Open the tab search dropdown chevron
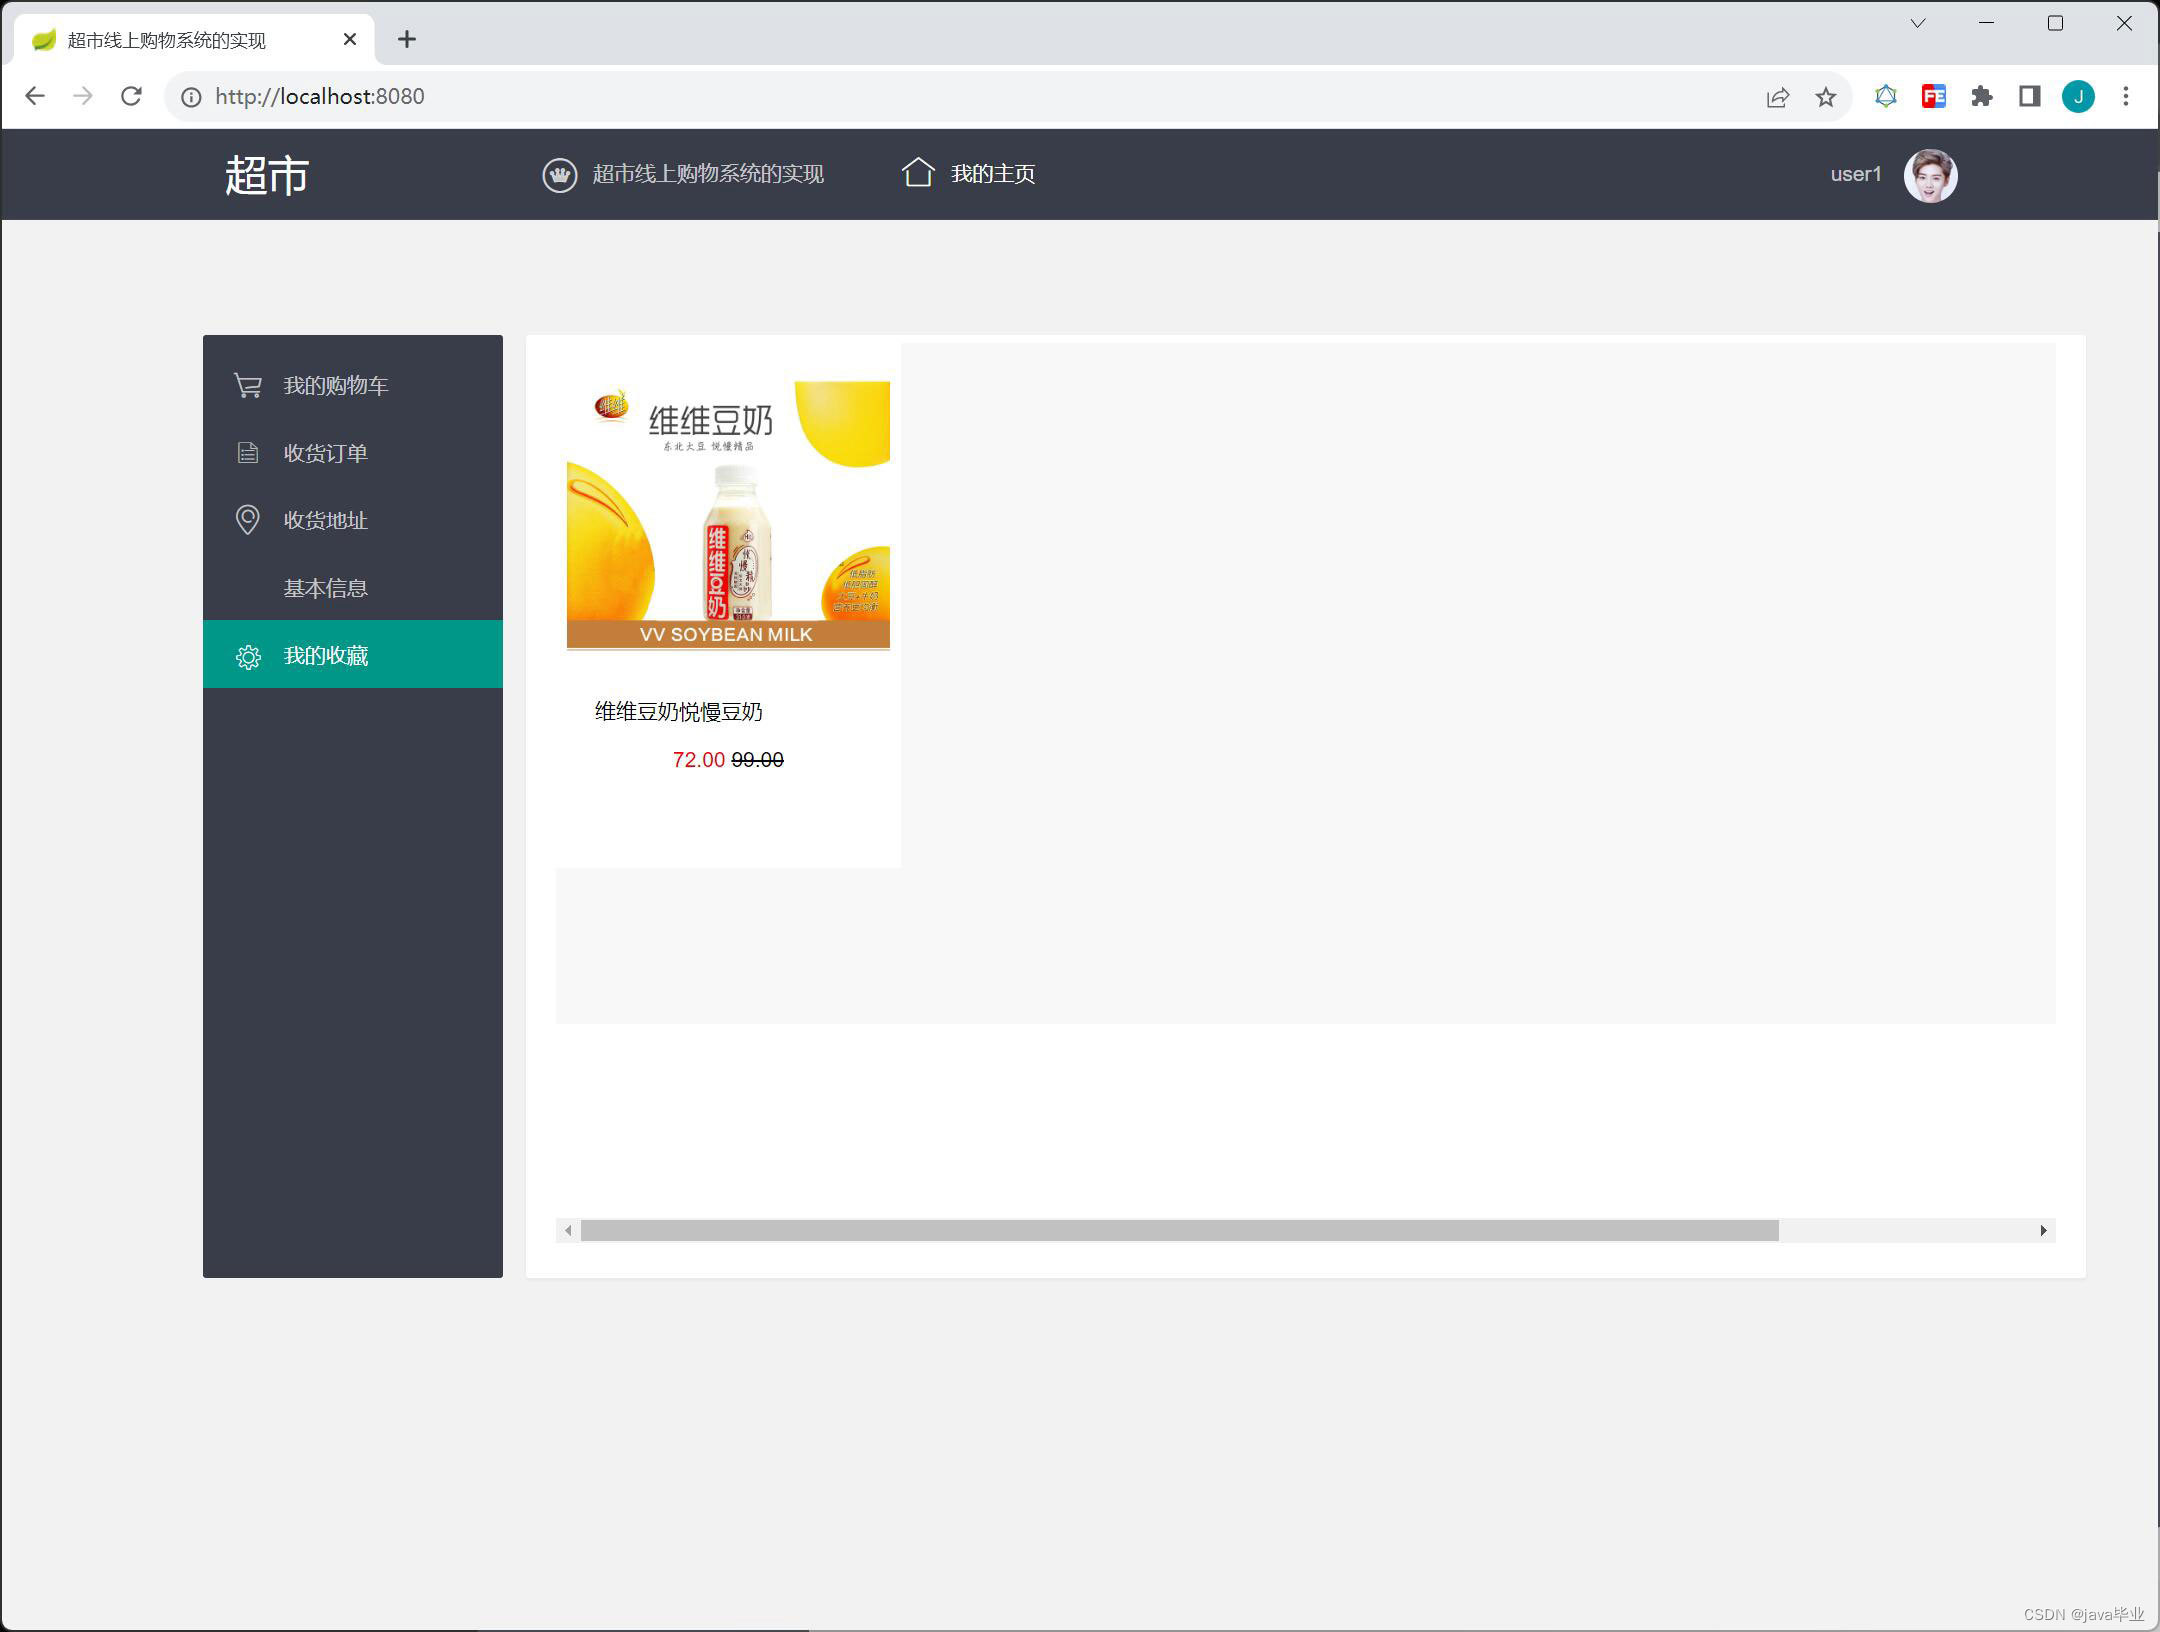Viewport: 2160px width, 1632px height. [x=1917, y=23]
